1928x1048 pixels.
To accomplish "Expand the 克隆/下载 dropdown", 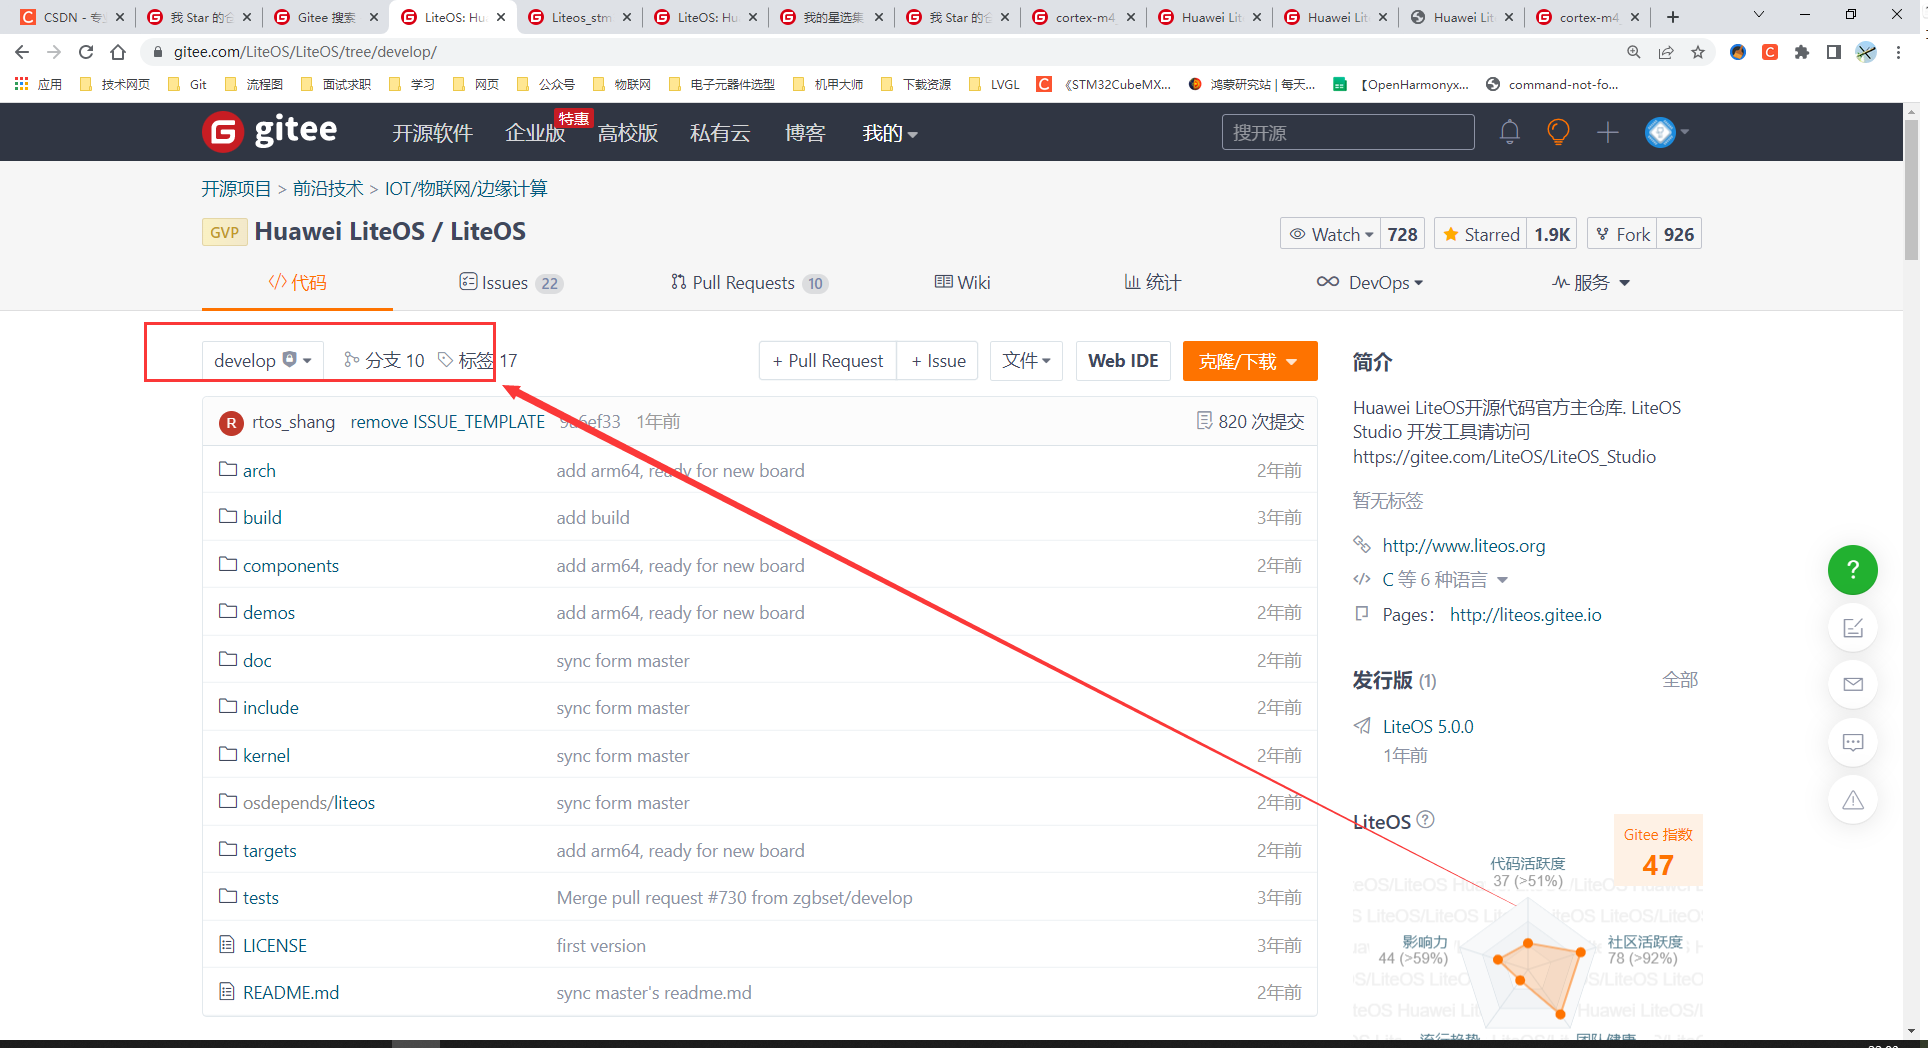I will (1249, 361).
